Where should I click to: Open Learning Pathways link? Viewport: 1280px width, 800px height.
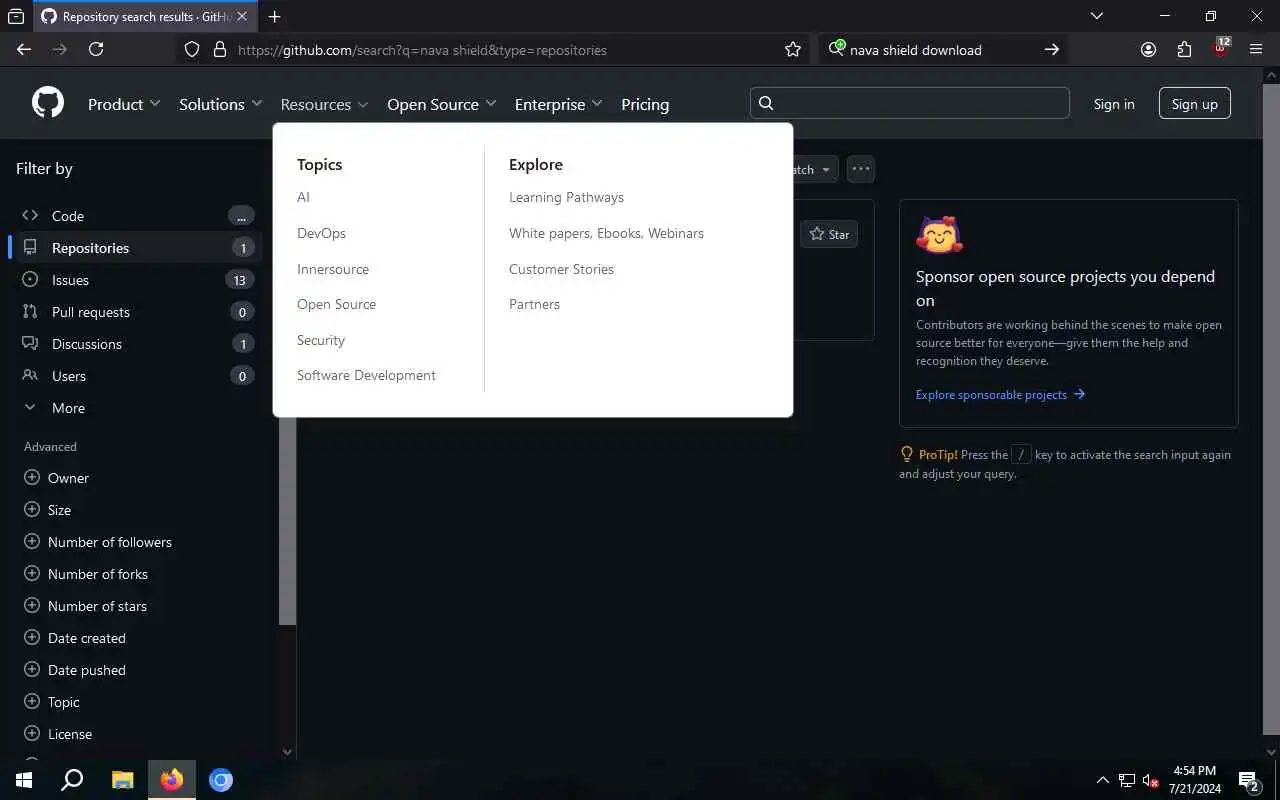(566, 197)
